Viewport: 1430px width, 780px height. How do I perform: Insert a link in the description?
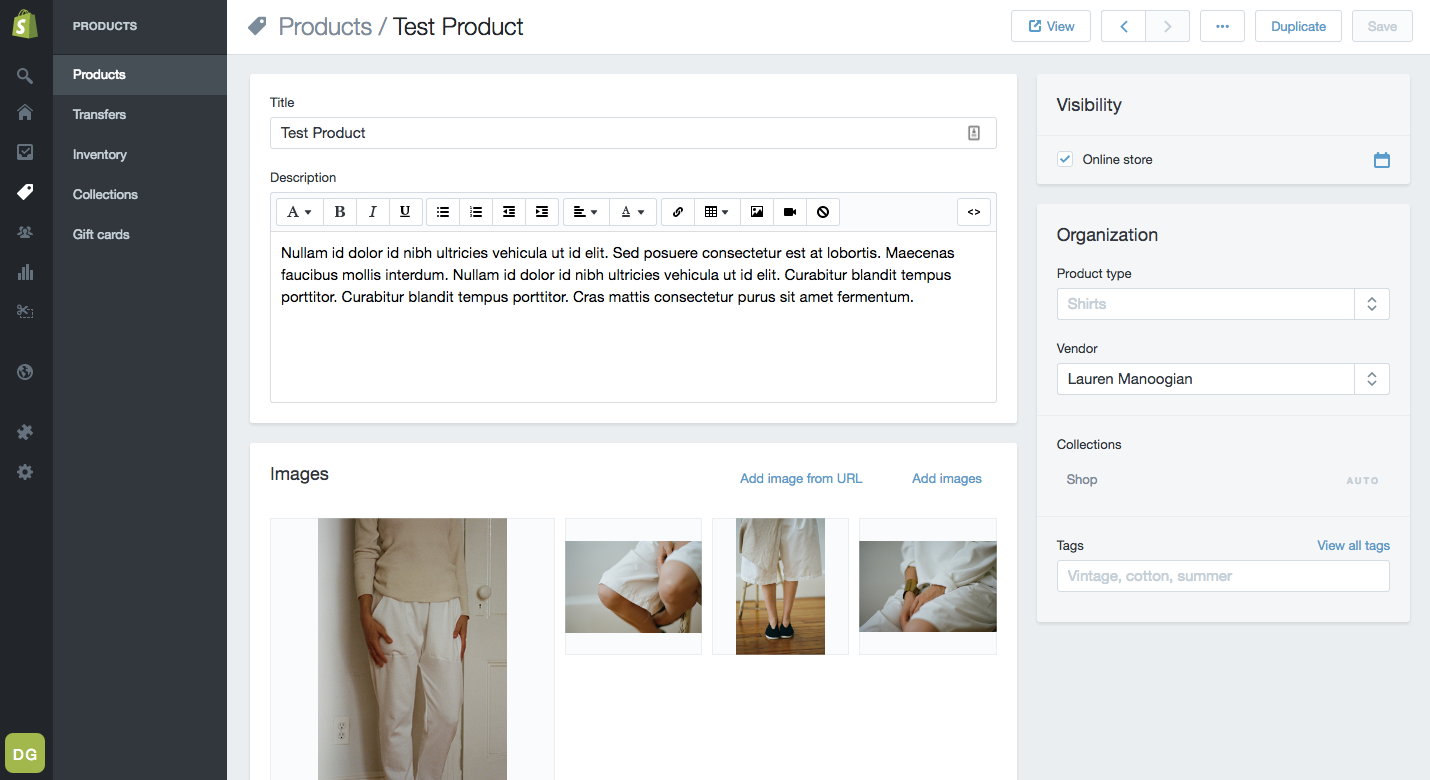[x=677, y=212]
